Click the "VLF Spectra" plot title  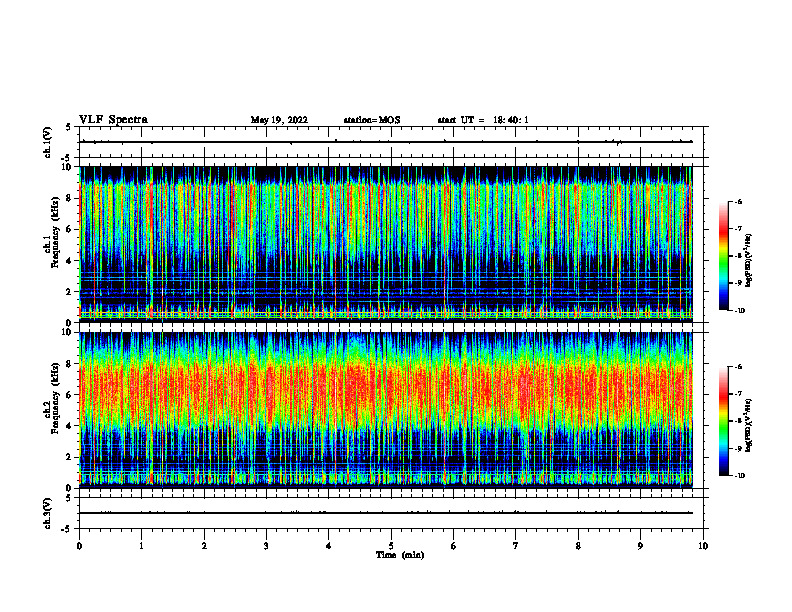click(x=113, y=120)
